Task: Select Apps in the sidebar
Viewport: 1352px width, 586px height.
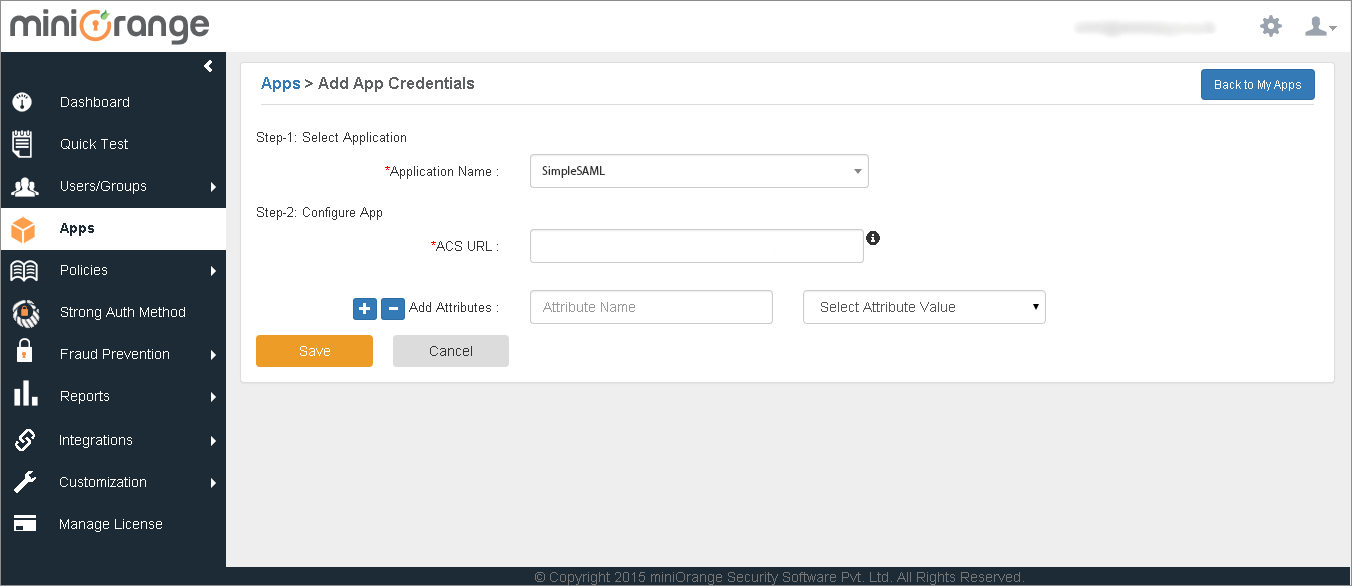Action: tap(113, 228)
